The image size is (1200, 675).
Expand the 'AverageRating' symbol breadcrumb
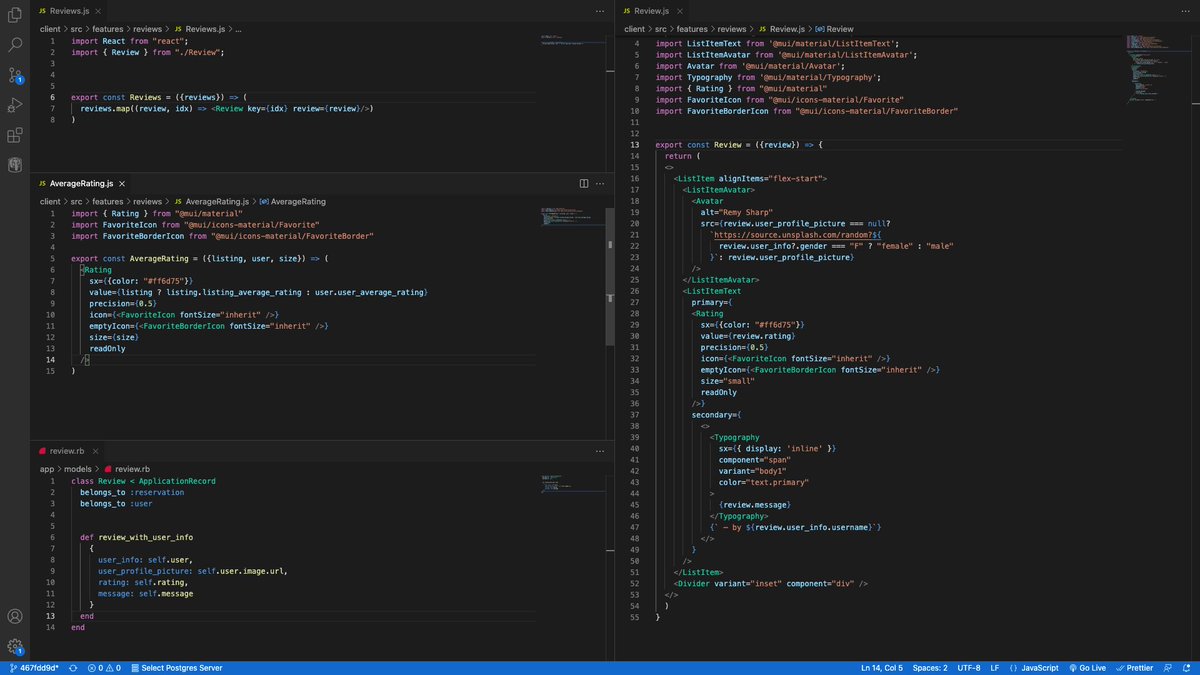coord(291,201)
